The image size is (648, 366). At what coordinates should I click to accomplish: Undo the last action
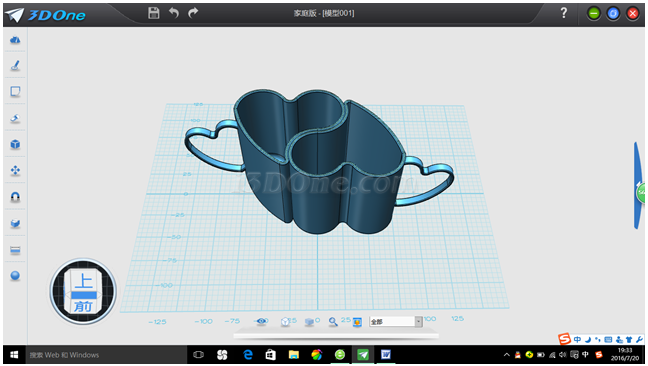pyautogui.click(x=174, y=13)
